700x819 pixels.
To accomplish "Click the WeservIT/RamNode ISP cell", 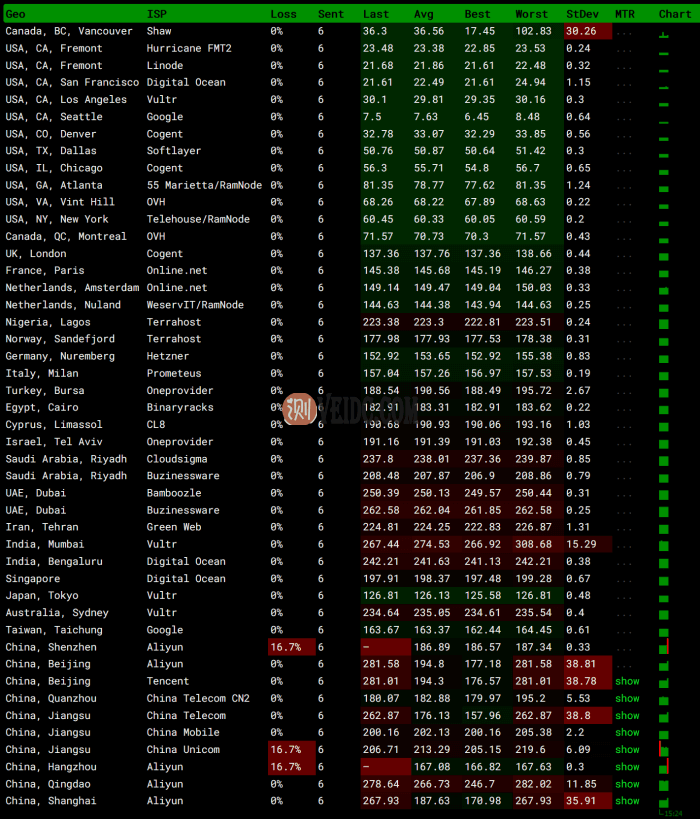I will (x=195, y=305).
